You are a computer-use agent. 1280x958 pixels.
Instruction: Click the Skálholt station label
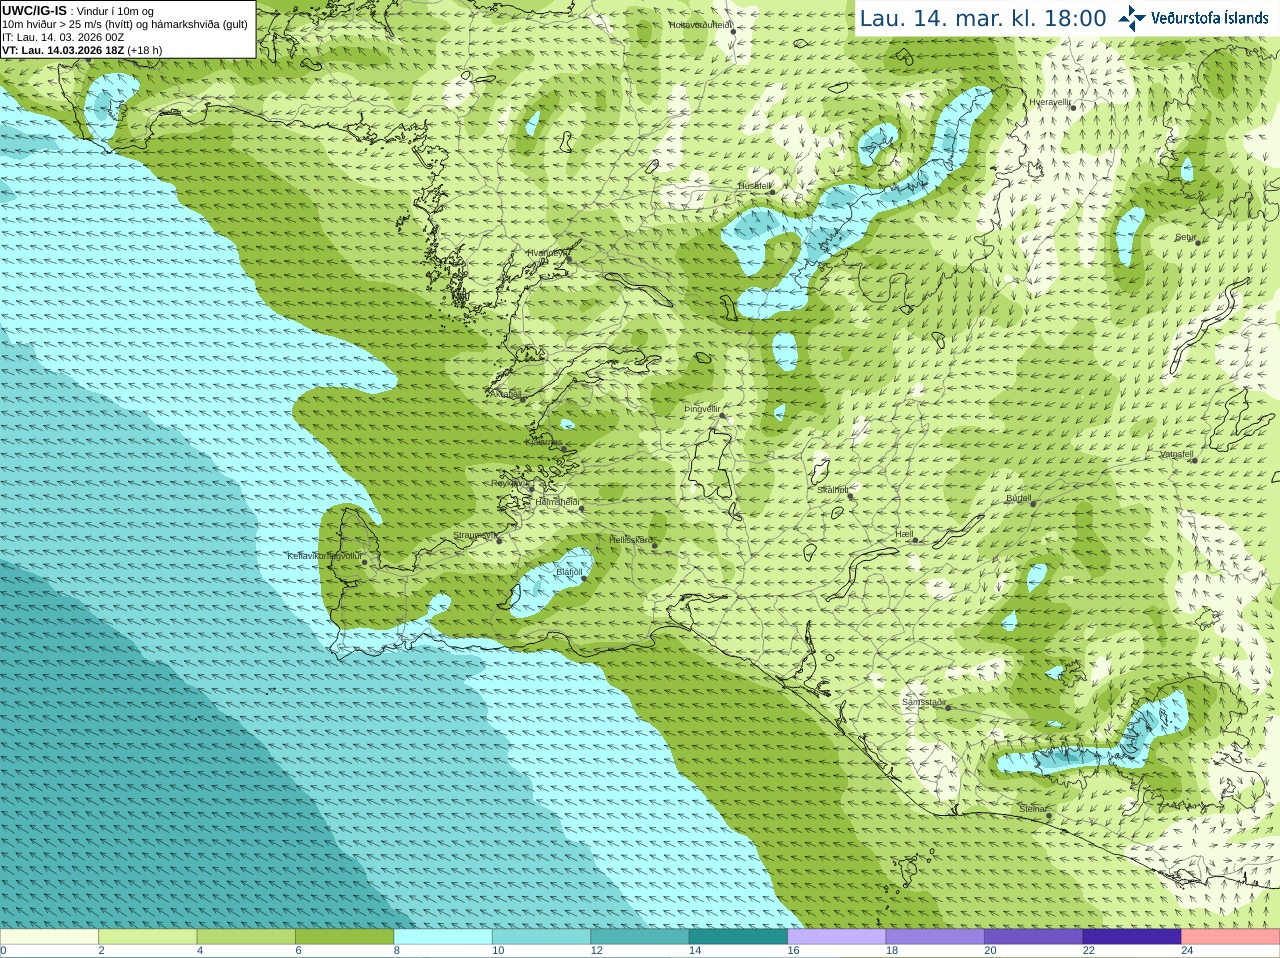tap(832, 490)
